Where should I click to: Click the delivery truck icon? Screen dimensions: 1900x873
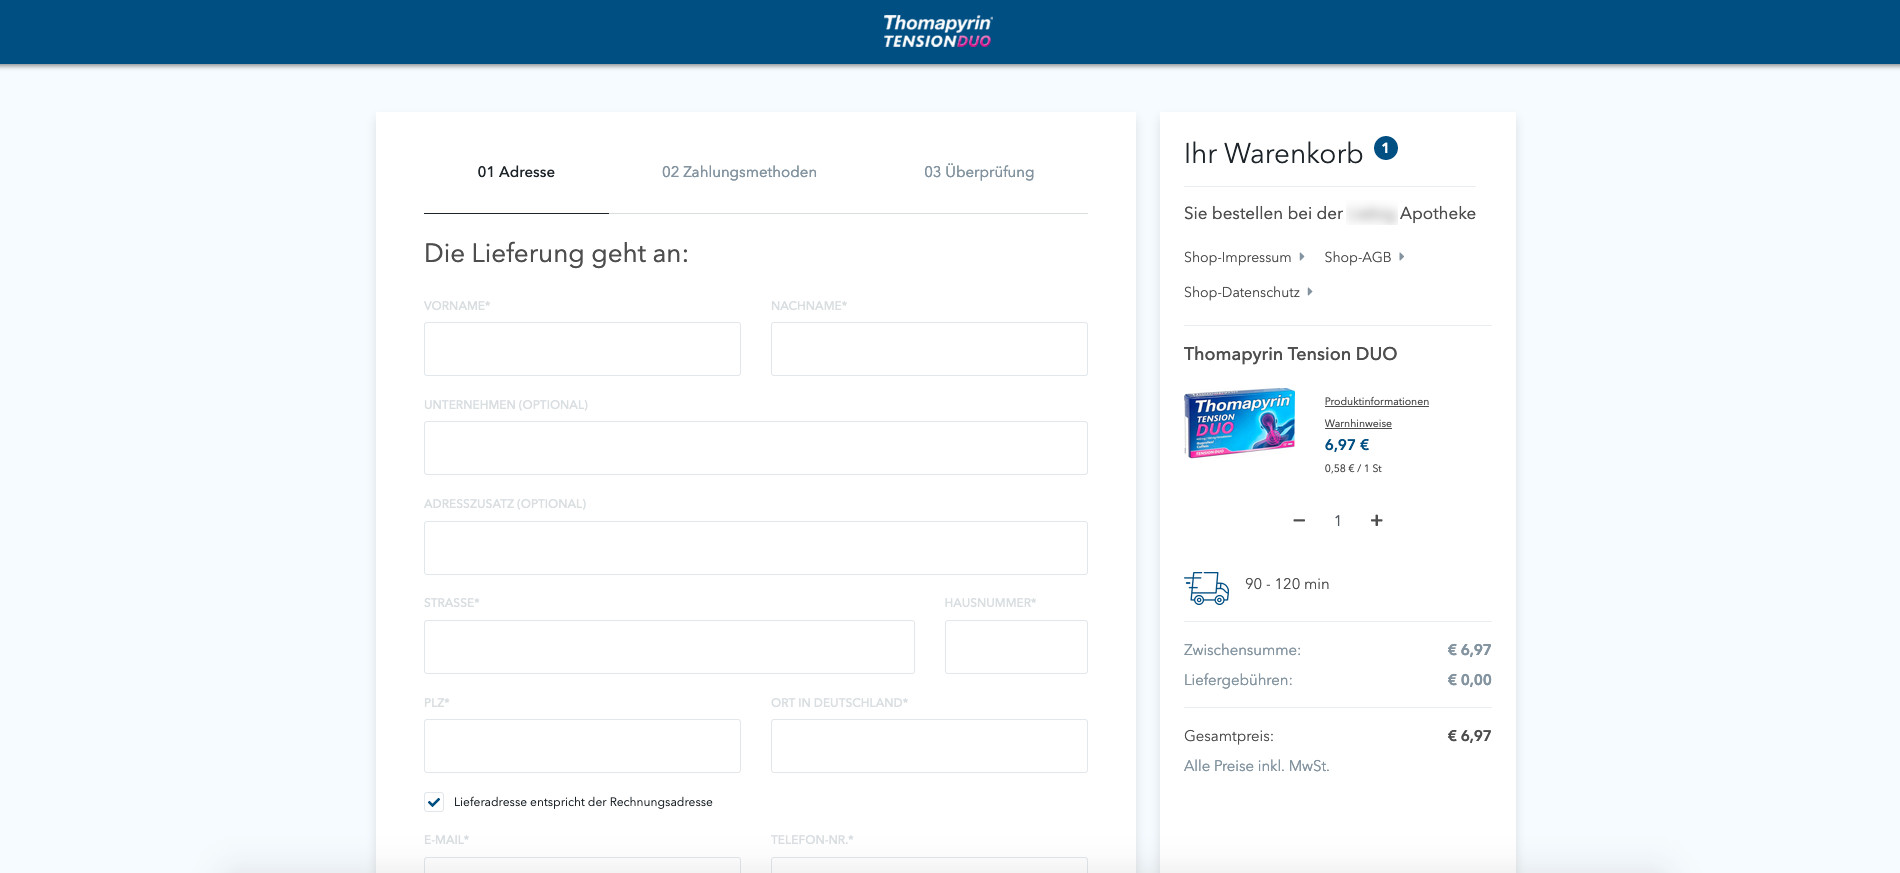[1206, 587]
